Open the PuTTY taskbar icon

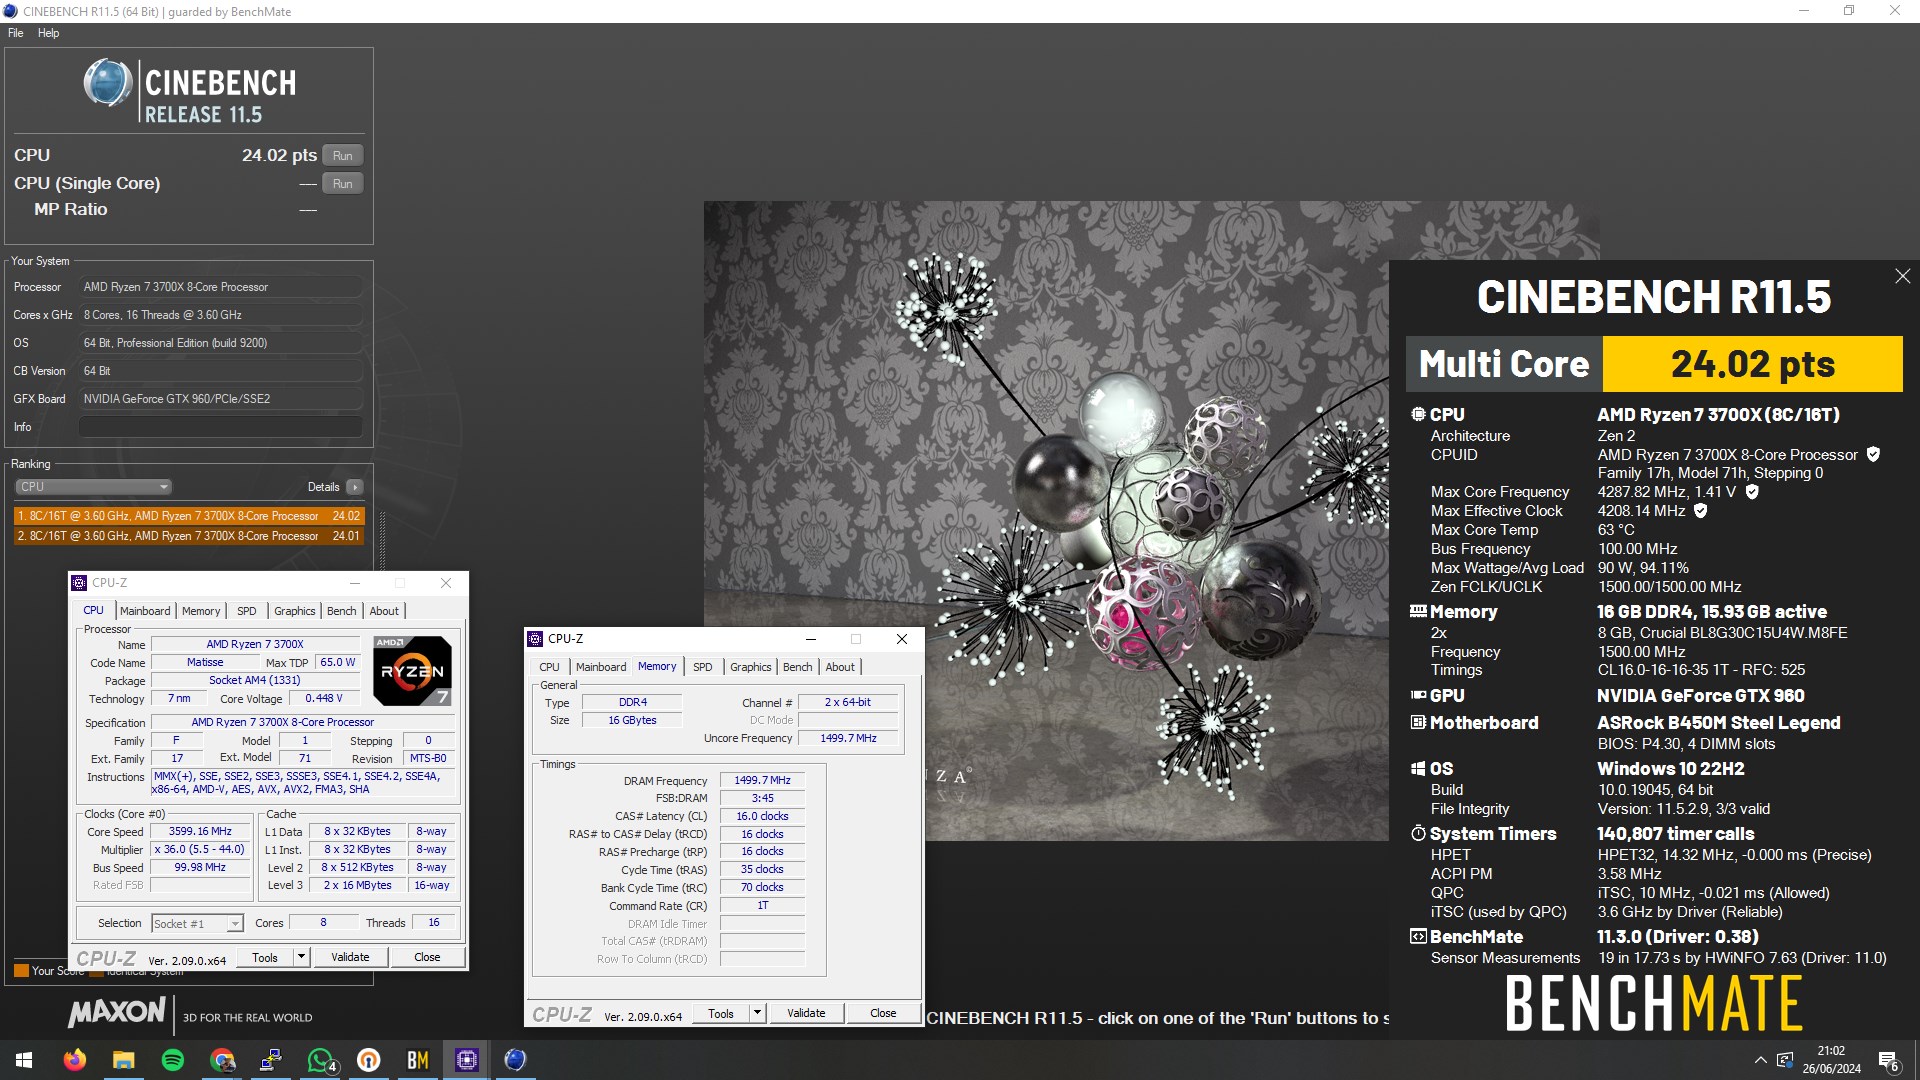coord(271,1060)
